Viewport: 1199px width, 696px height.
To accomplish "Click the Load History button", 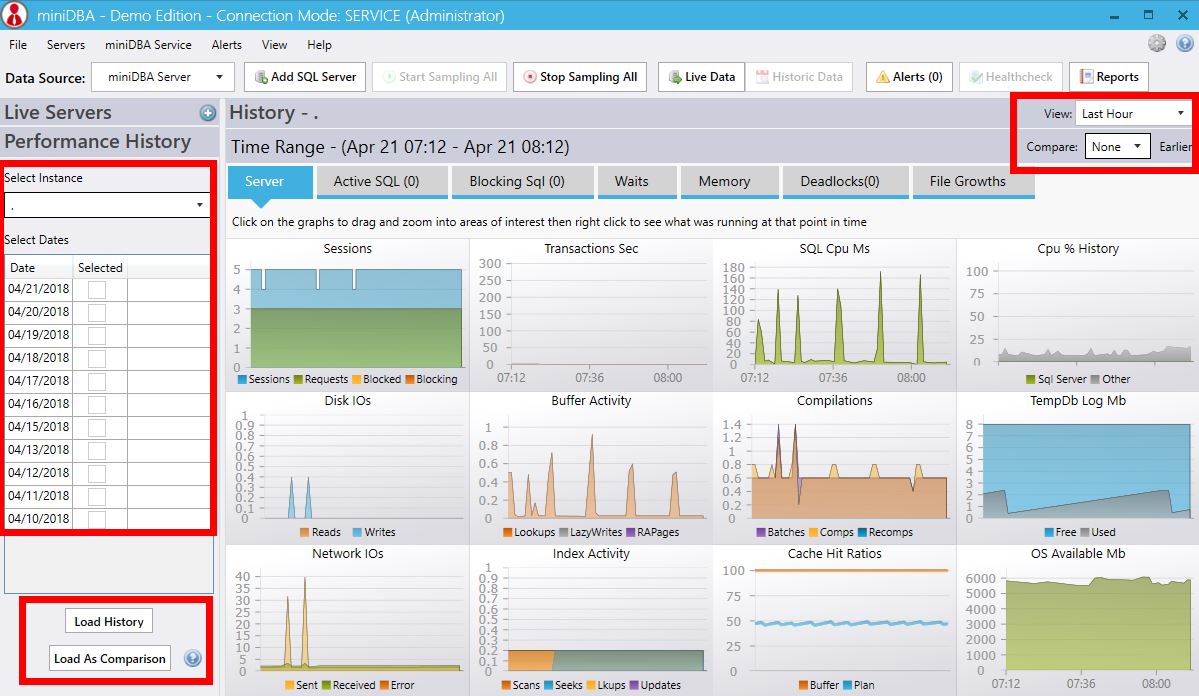I will tap(109, 621).
